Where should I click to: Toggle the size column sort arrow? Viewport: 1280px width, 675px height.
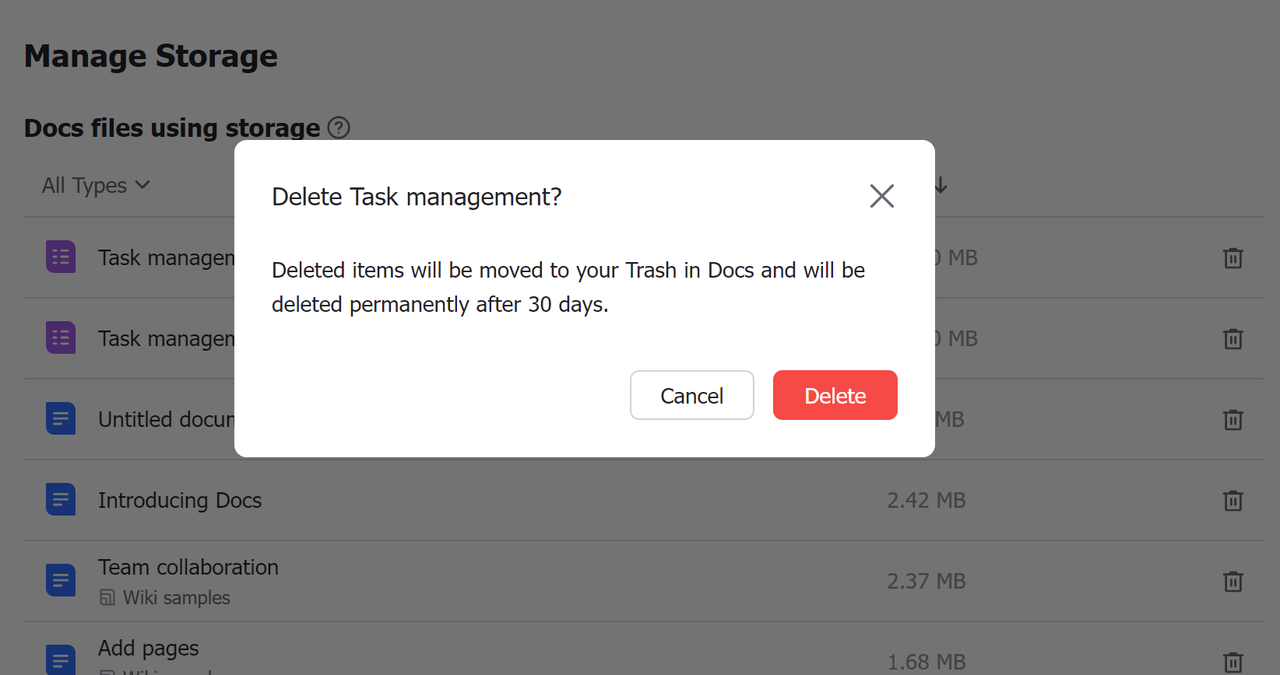[941, 185]
